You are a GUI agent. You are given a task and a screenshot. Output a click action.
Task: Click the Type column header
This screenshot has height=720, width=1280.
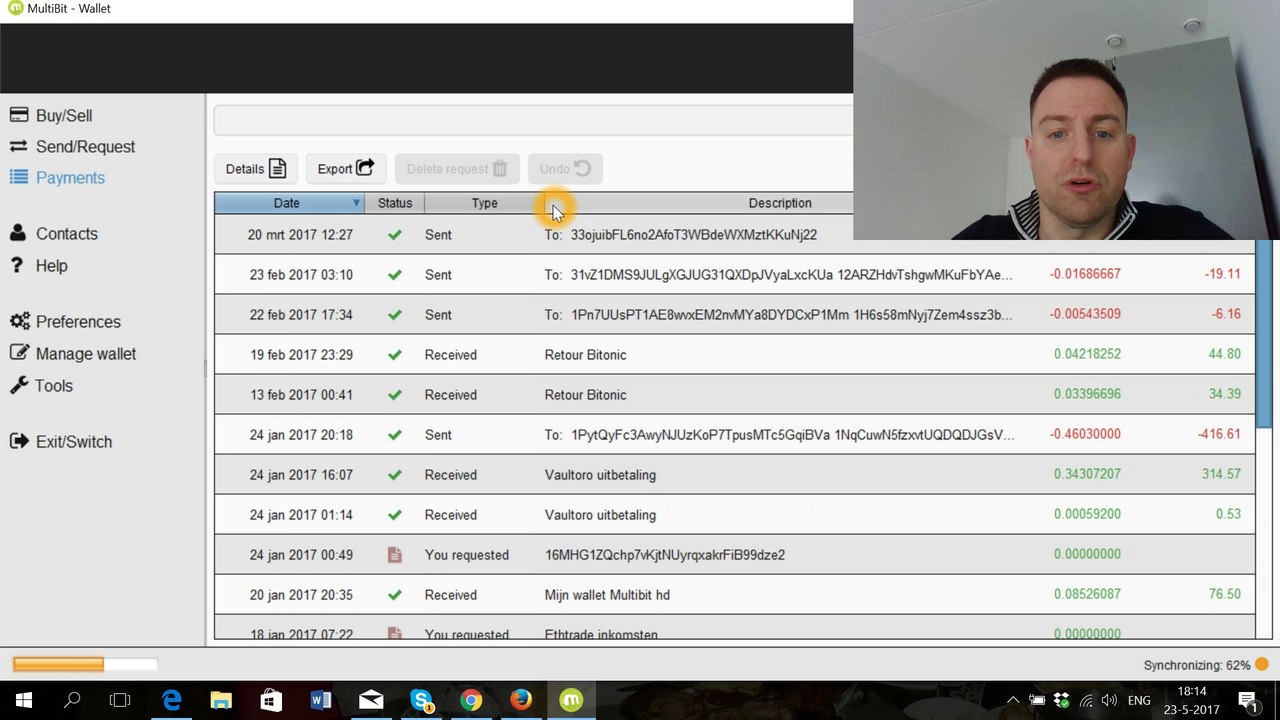[x=484, y=203]
